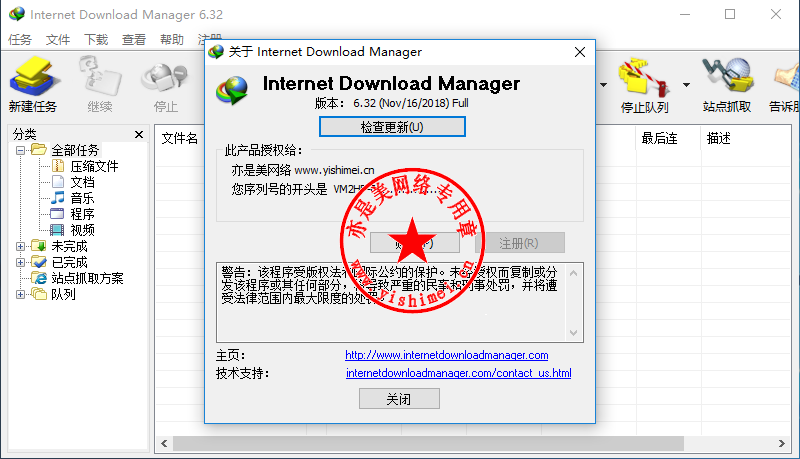
Task: Select the 已完成 category
Action: tap(69, 262)
